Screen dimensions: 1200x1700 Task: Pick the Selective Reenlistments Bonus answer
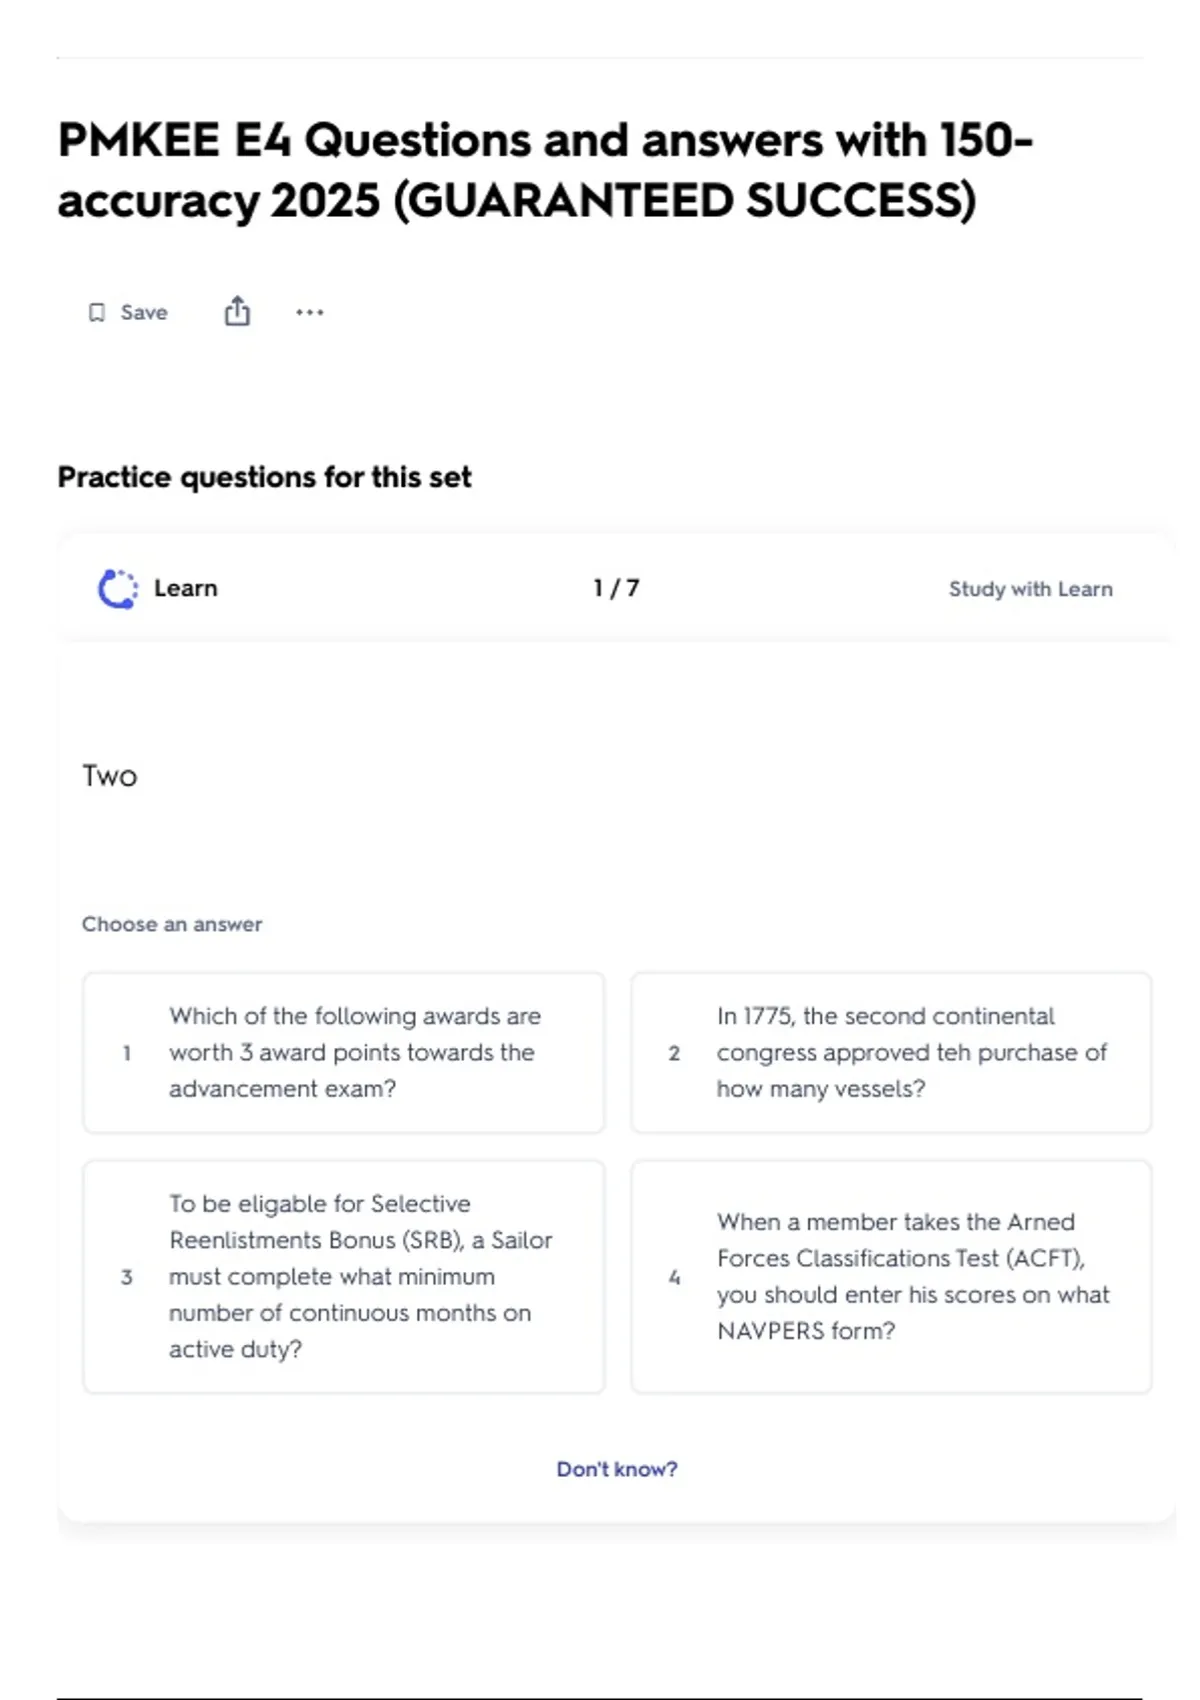click(x=360, y=1277)
